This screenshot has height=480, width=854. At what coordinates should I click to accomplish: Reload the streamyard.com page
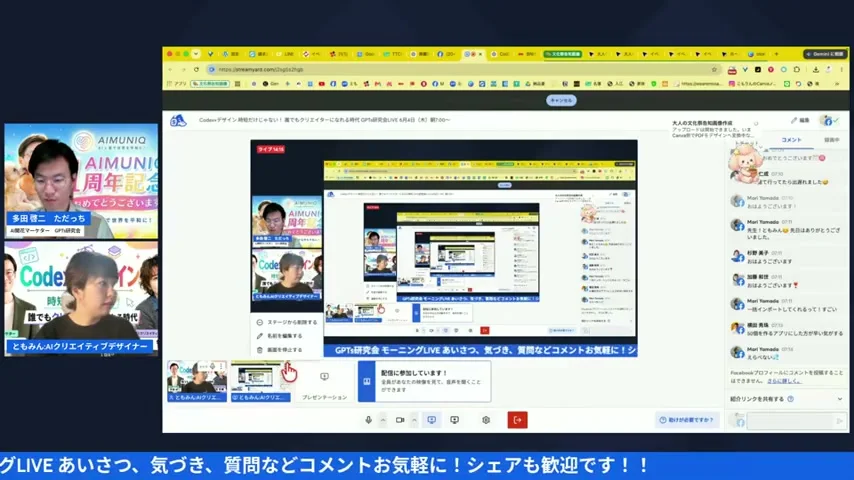click(197, 70)
